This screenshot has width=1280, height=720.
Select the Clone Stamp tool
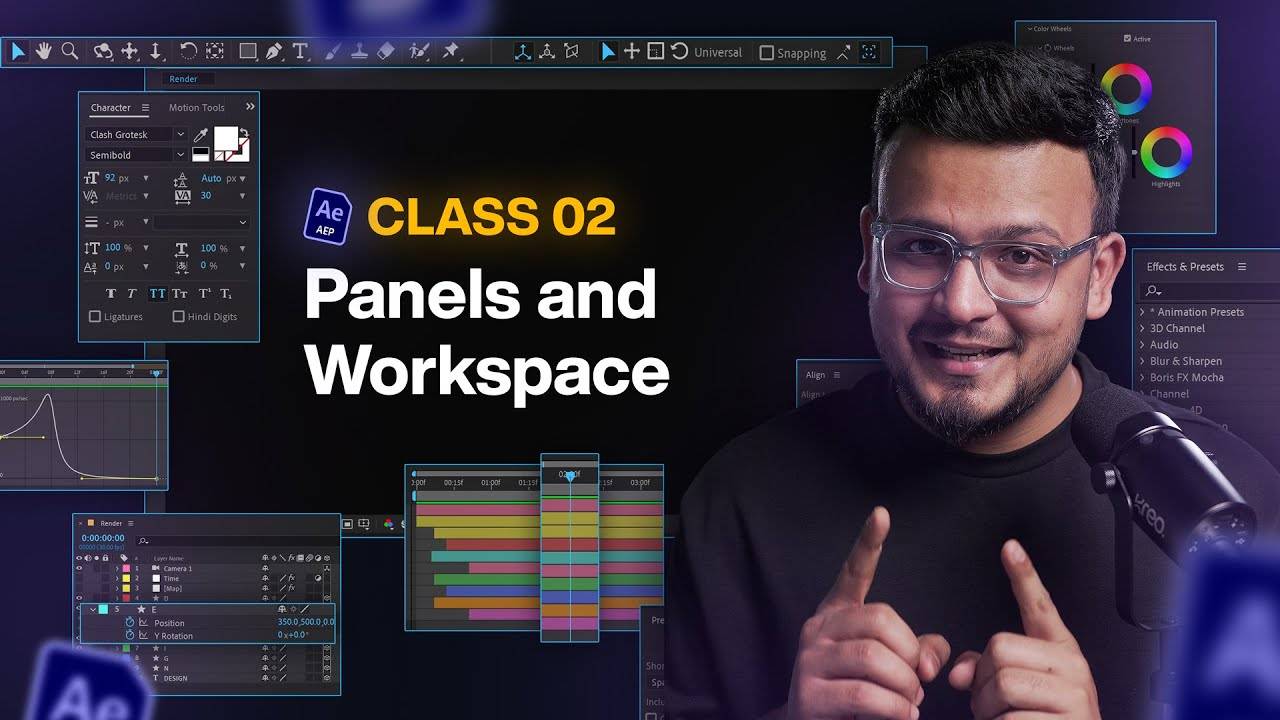click(x=359, y=51)
